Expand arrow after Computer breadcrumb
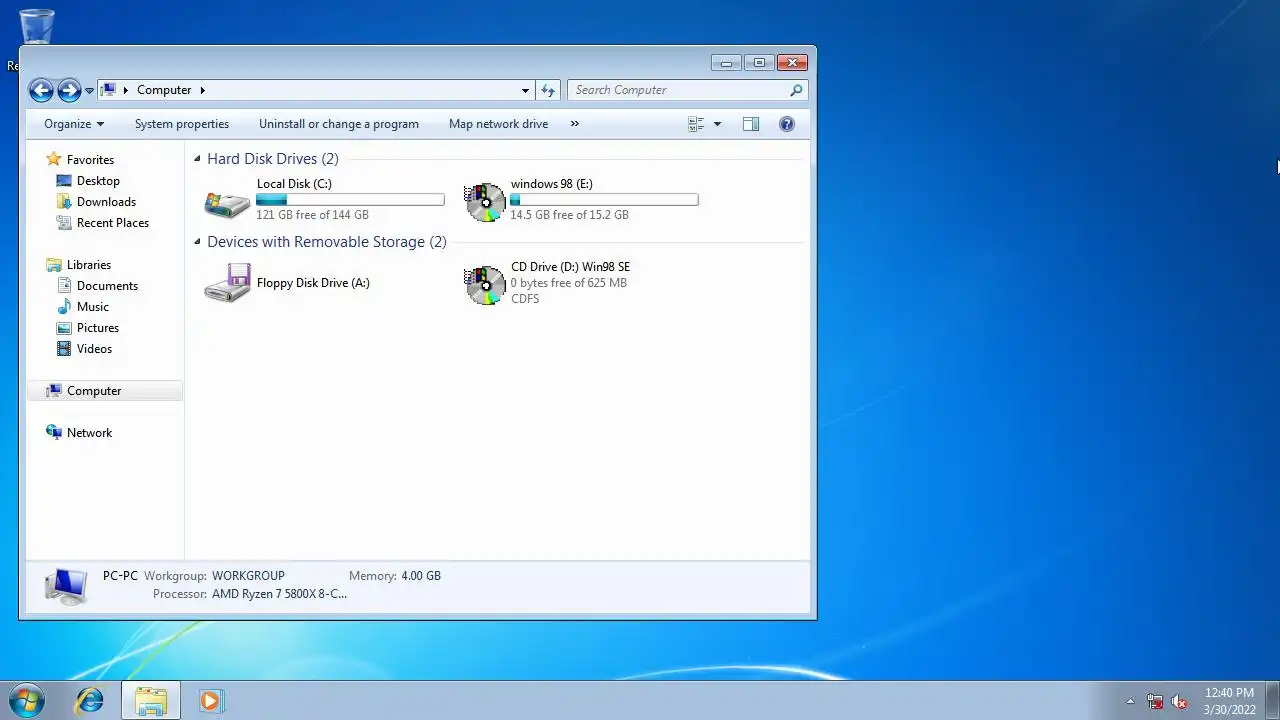Image resolution: width=1280 pixels, height=720 pixels. [202, 90]
